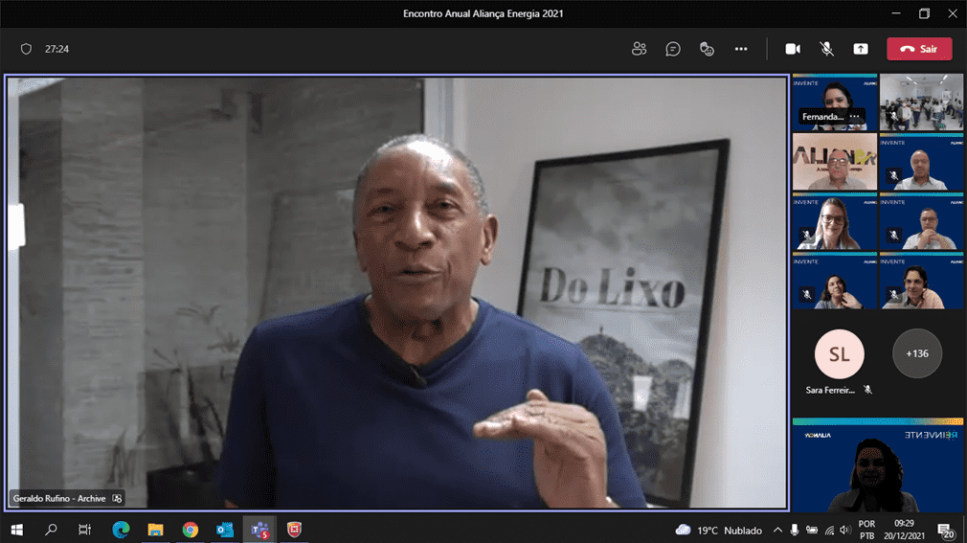967x543 pixels.
Task: Toggle the muted microphone button
Action: pos(826,49)
